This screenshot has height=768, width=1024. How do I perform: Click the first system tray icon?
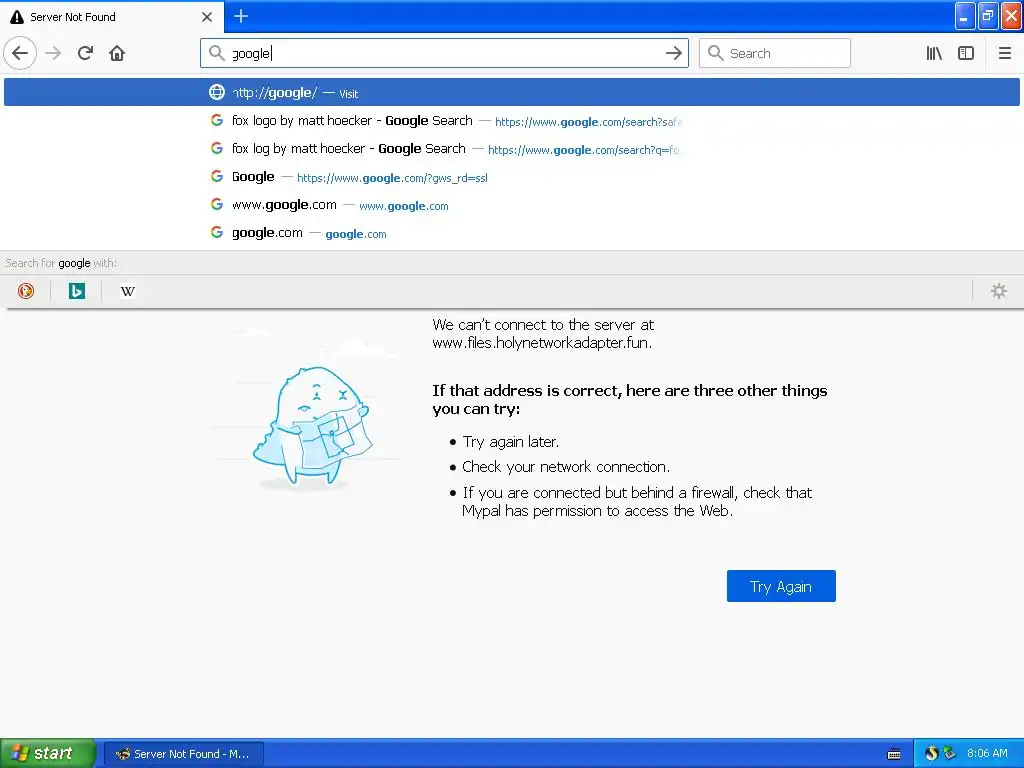(x=931, y=753)
